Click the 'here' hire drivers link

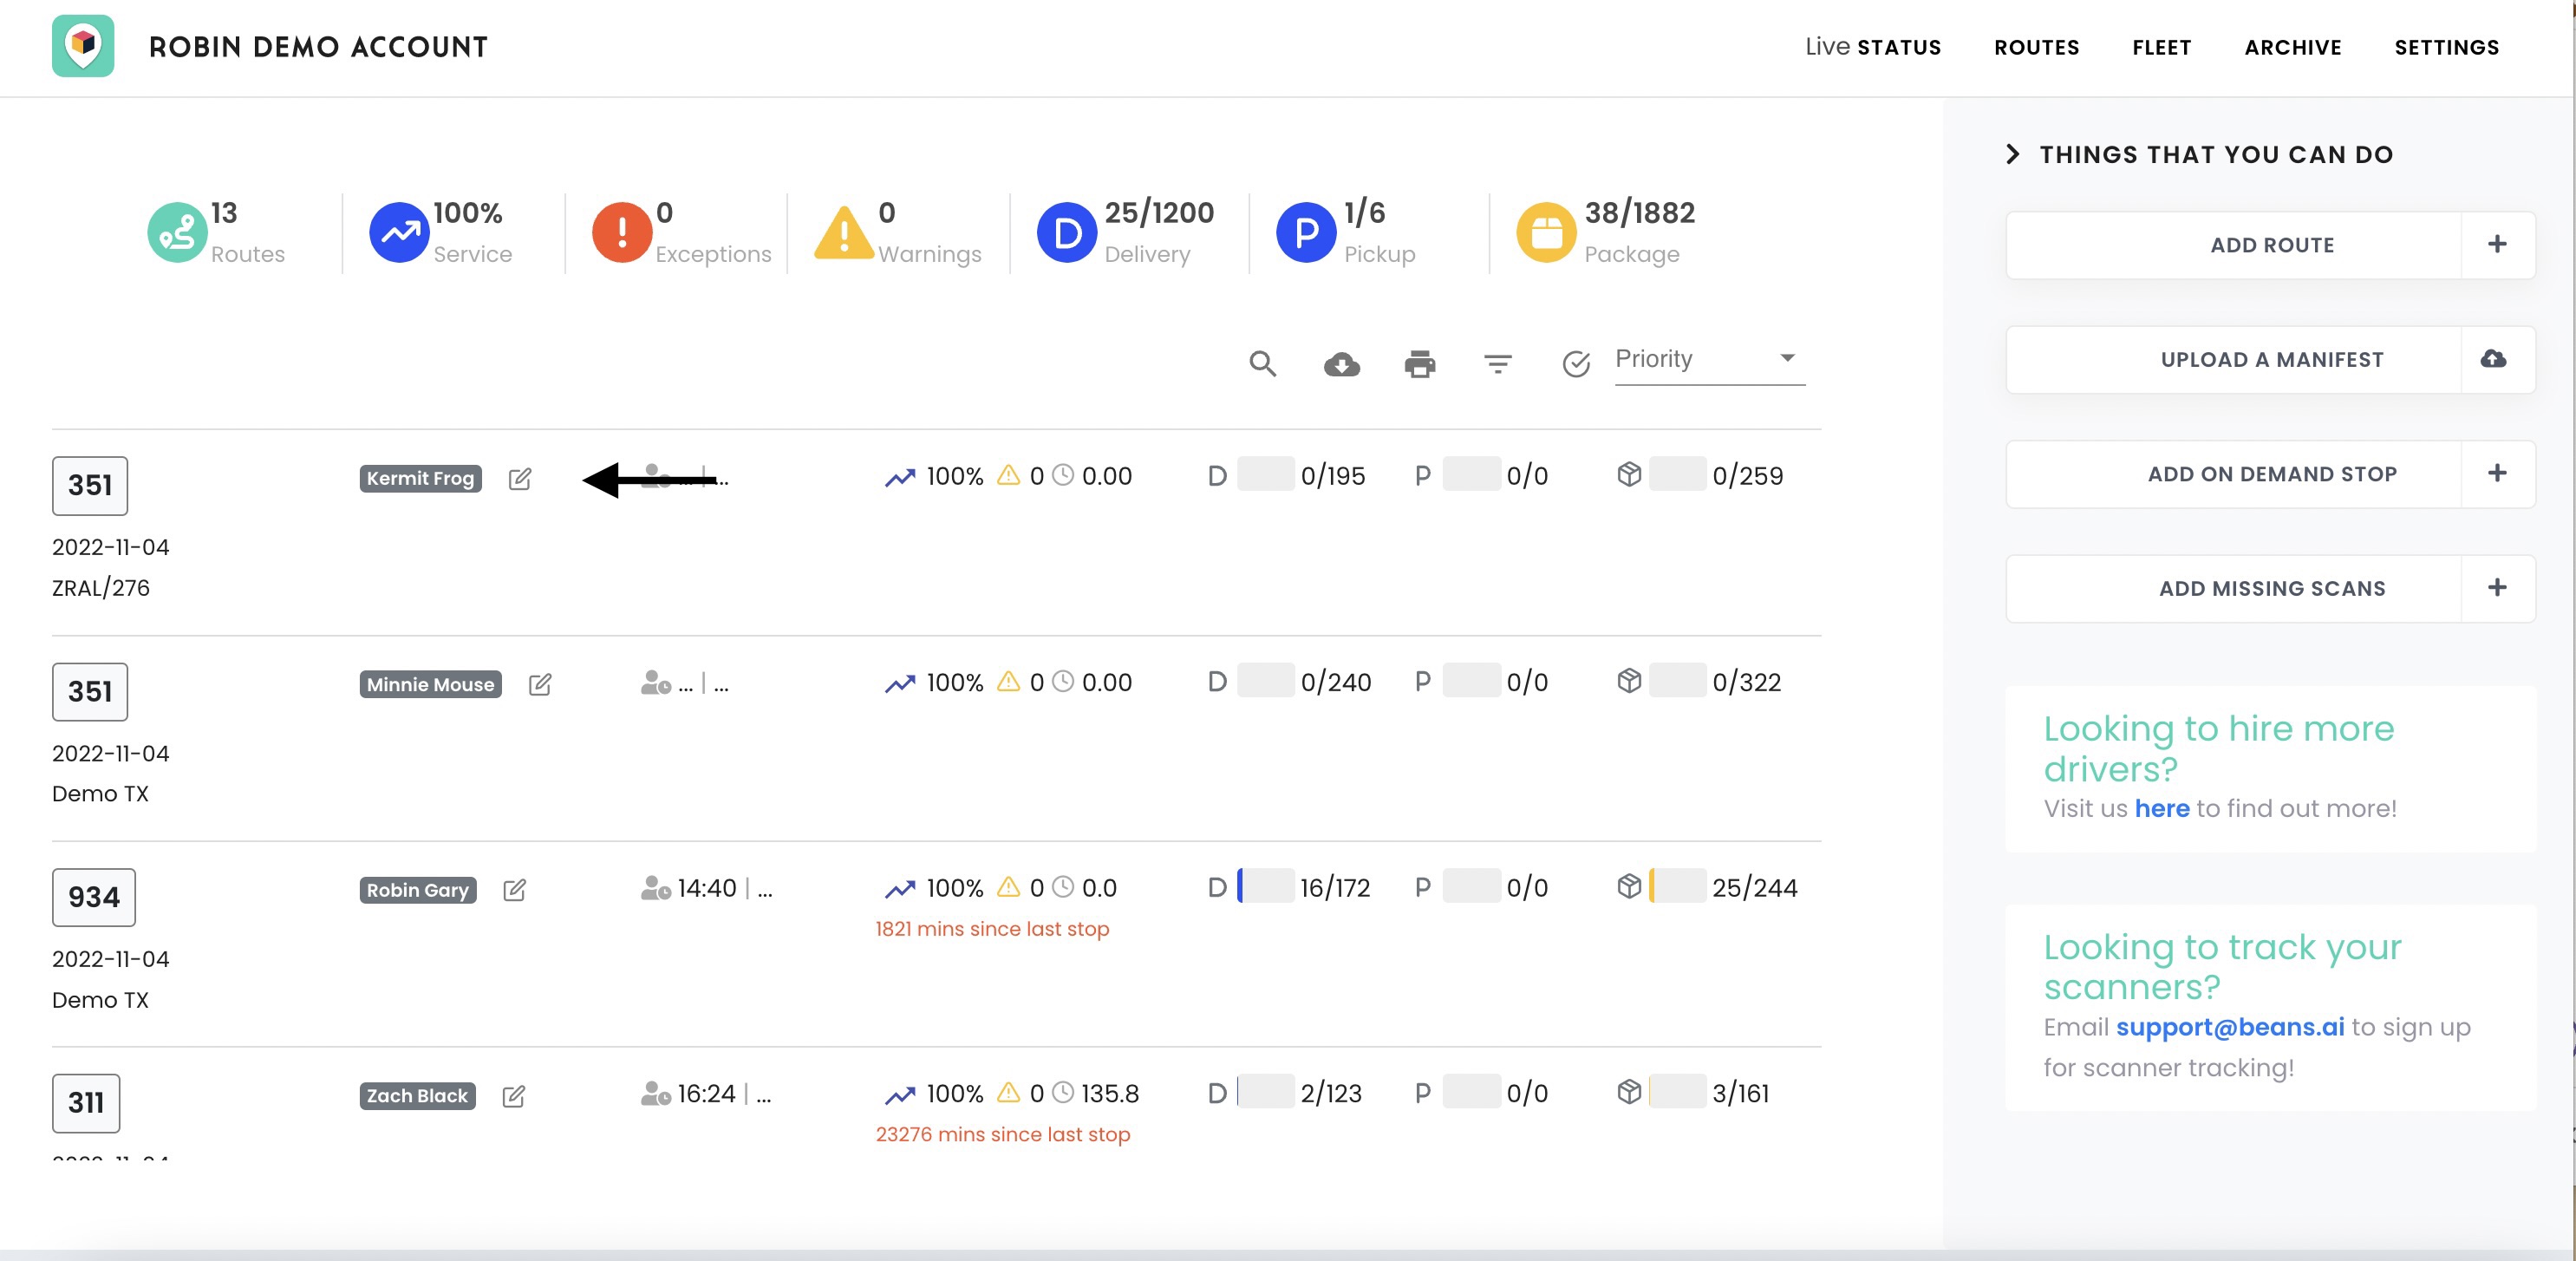point(2161,808)
